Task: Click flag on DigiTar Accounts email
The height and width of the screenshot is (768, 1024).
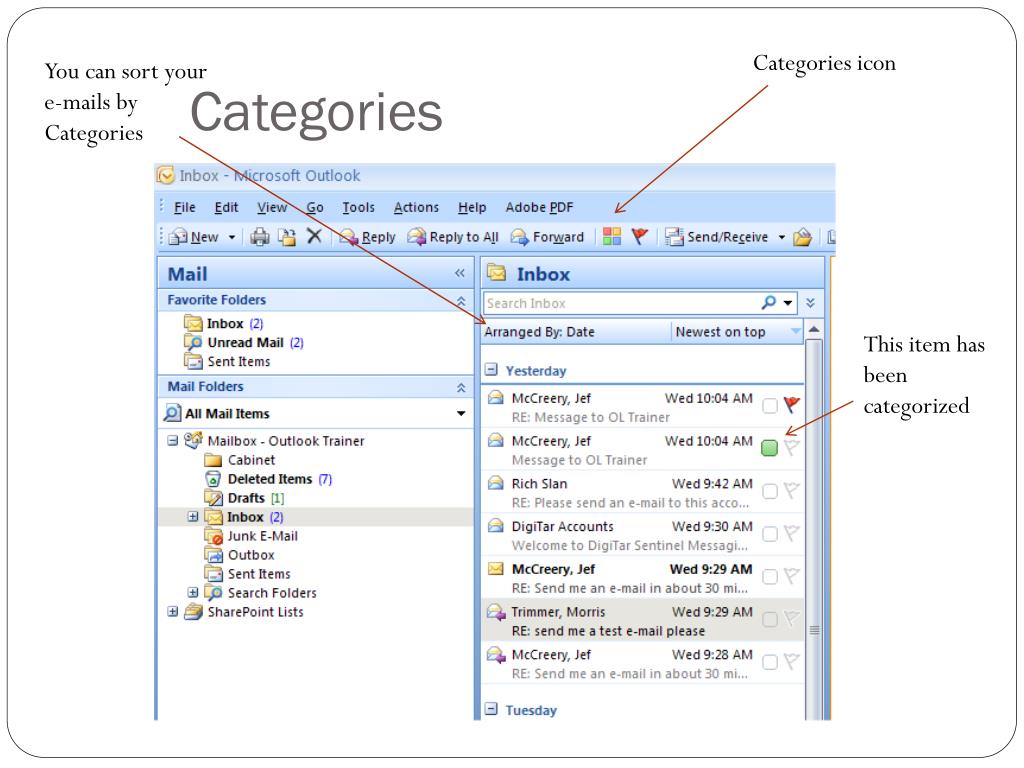Action: coord(792,533)
